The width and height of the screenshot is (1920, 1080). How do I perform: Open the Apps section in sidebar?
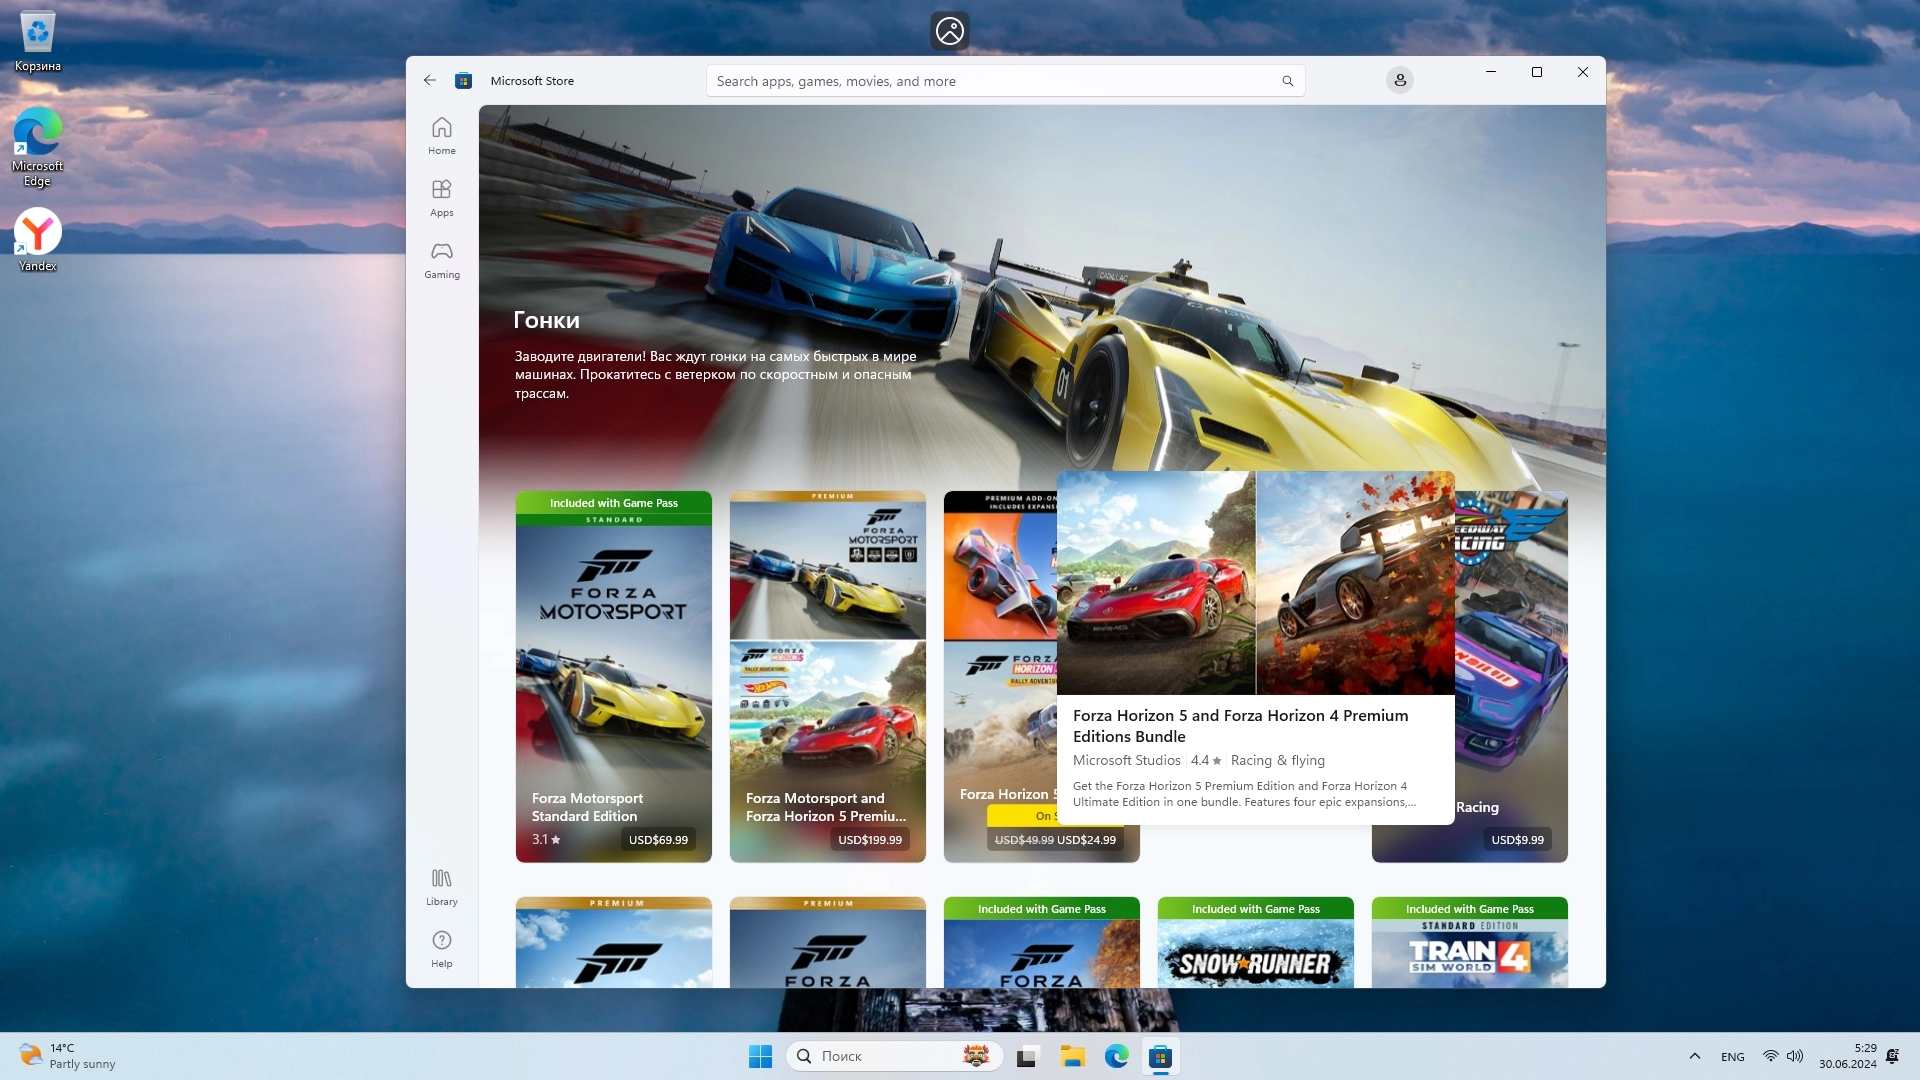[x=441, y=198]
